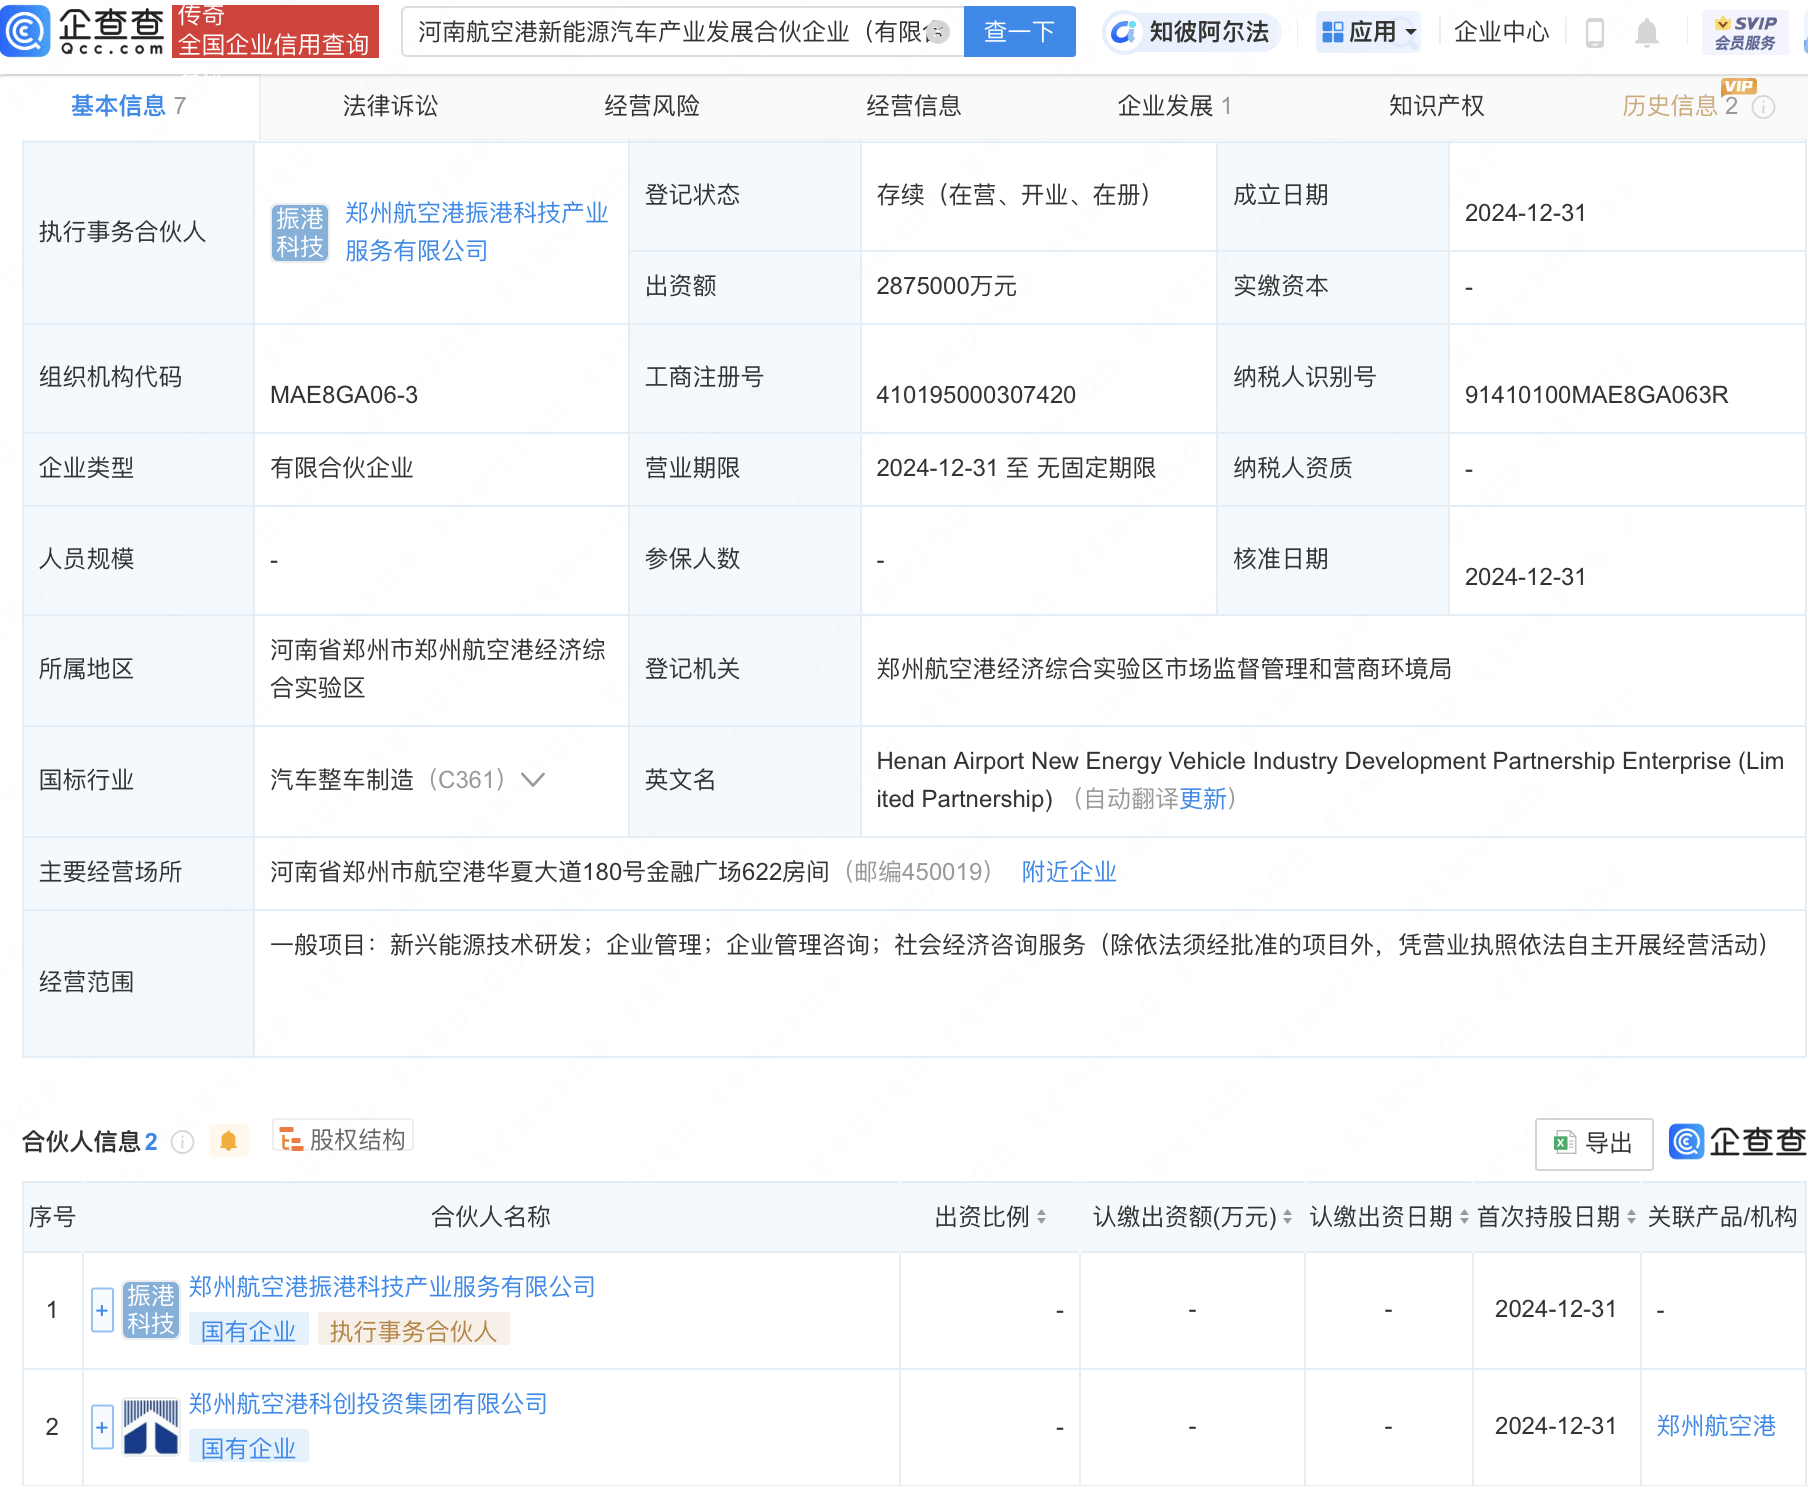
Task: Select the 主要经营场所 address text
Action: 550,872
